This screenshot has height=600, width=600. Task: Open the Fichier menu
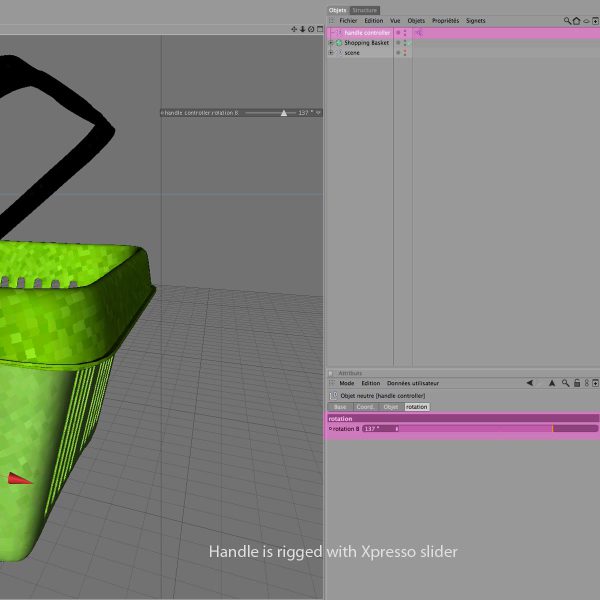pos(348,20)
